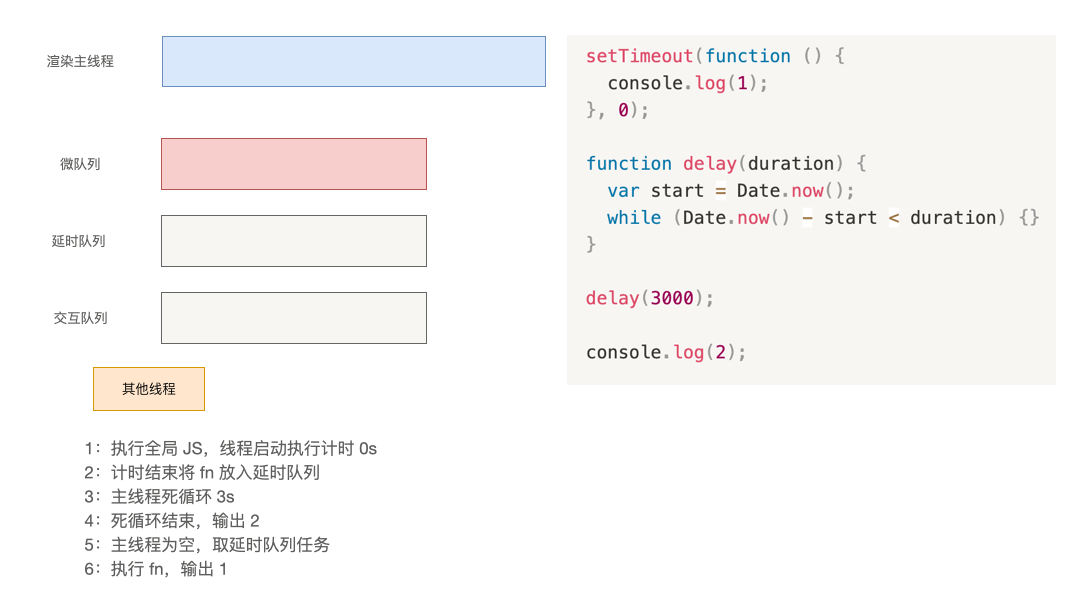Click the 交互队列 empty box
Screen dimensions: 1080x608
[x=294, y=318]
